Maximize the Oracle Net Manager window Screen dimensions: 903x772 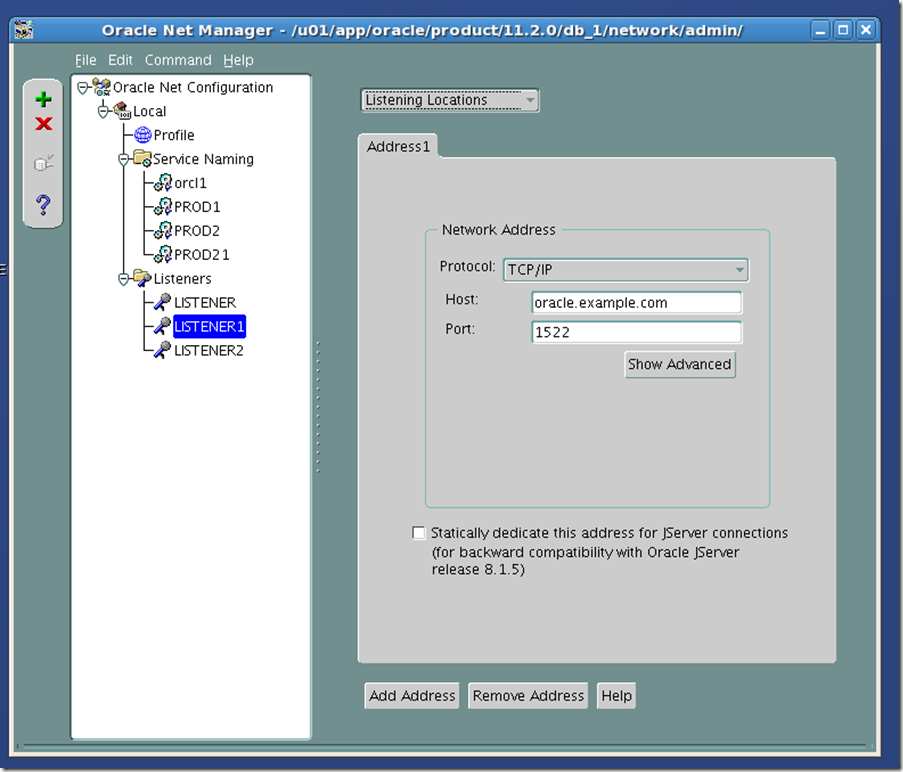pos(843,29)
